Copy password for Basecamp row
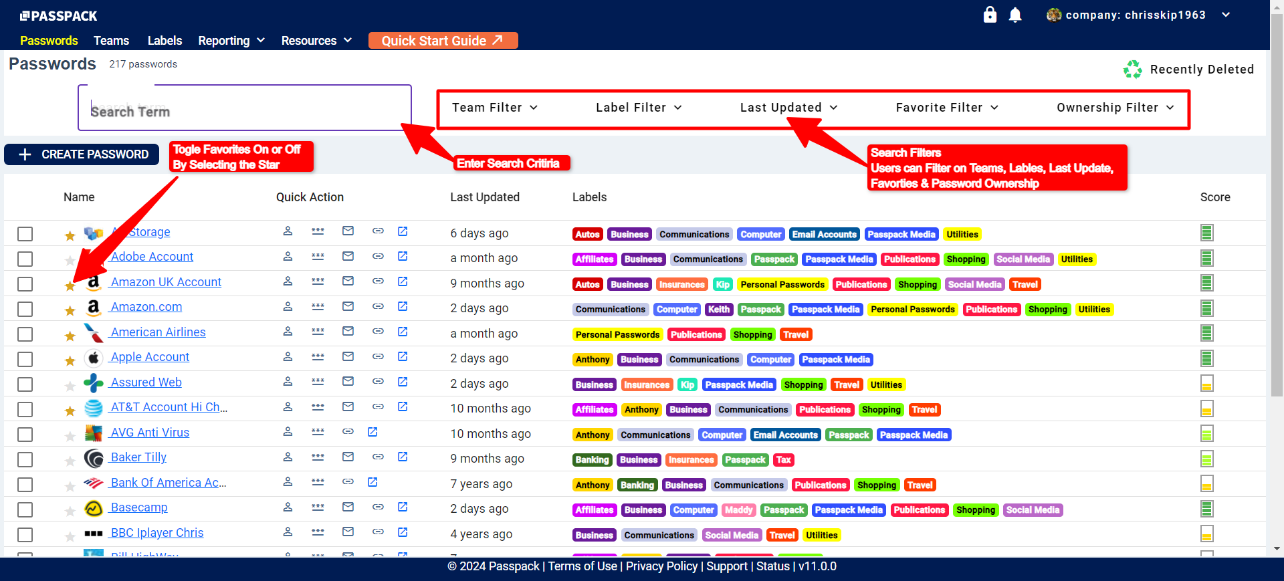 point(318,506)
